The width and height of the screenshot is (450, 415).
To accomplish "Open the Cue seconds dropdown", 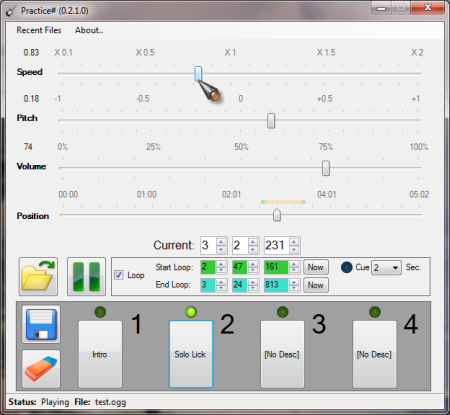I will point(386,268).
